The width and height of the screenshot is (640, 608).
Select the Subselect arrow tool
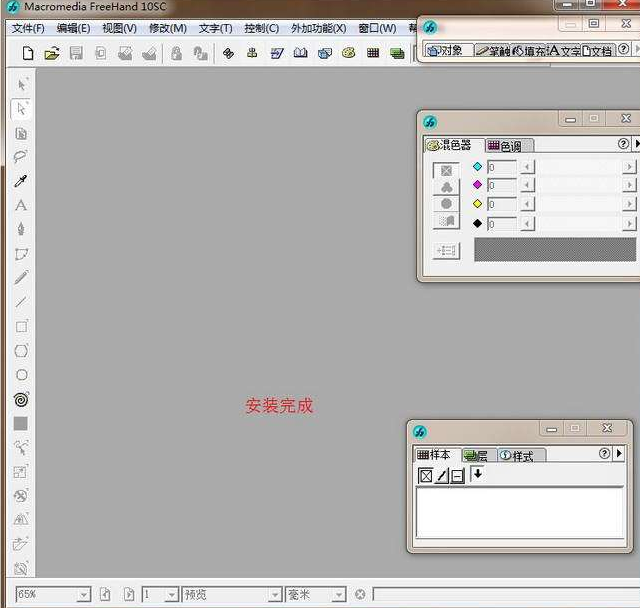(21, 109)
